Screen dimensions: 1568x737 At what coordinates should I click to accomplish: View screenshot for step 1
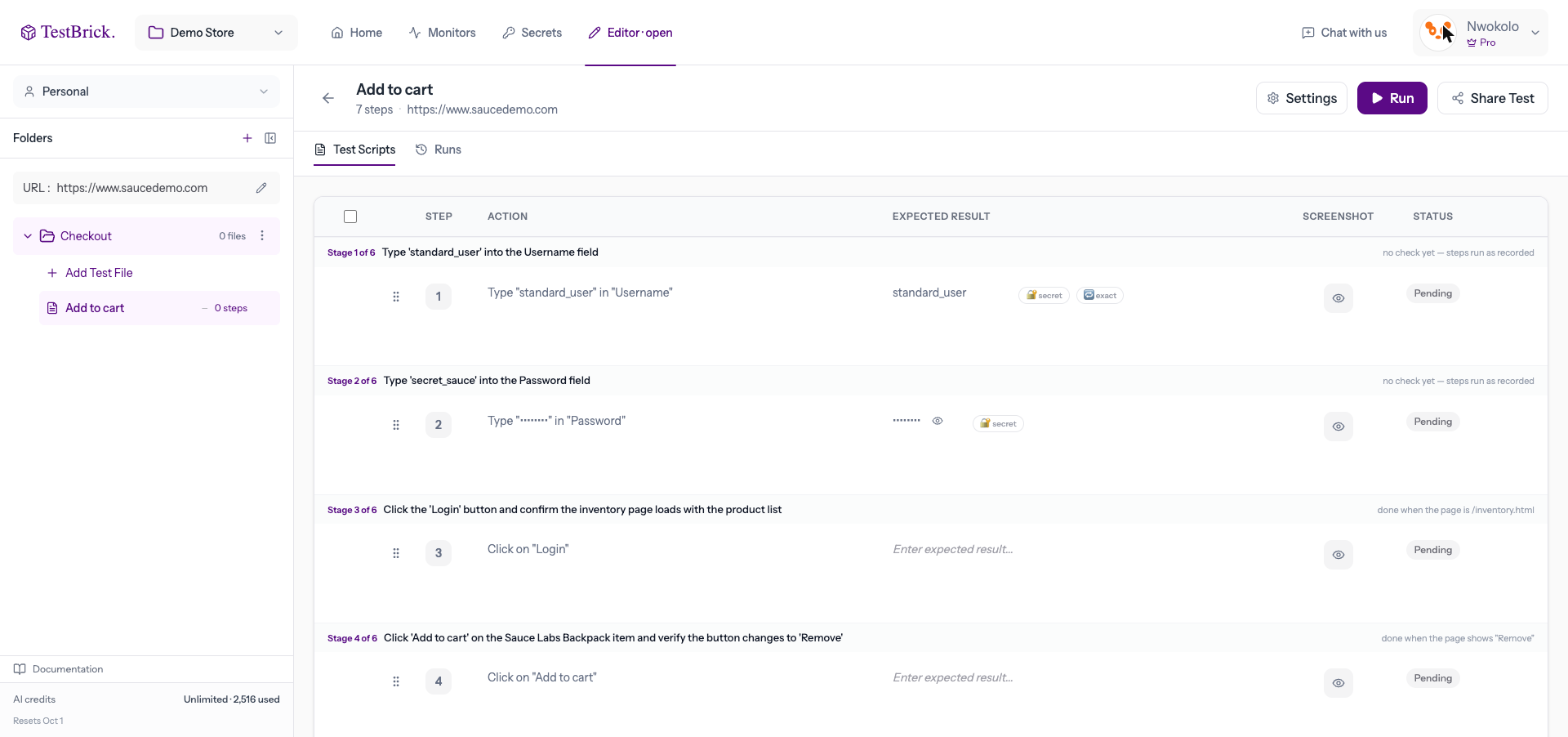coord(1338,298)
